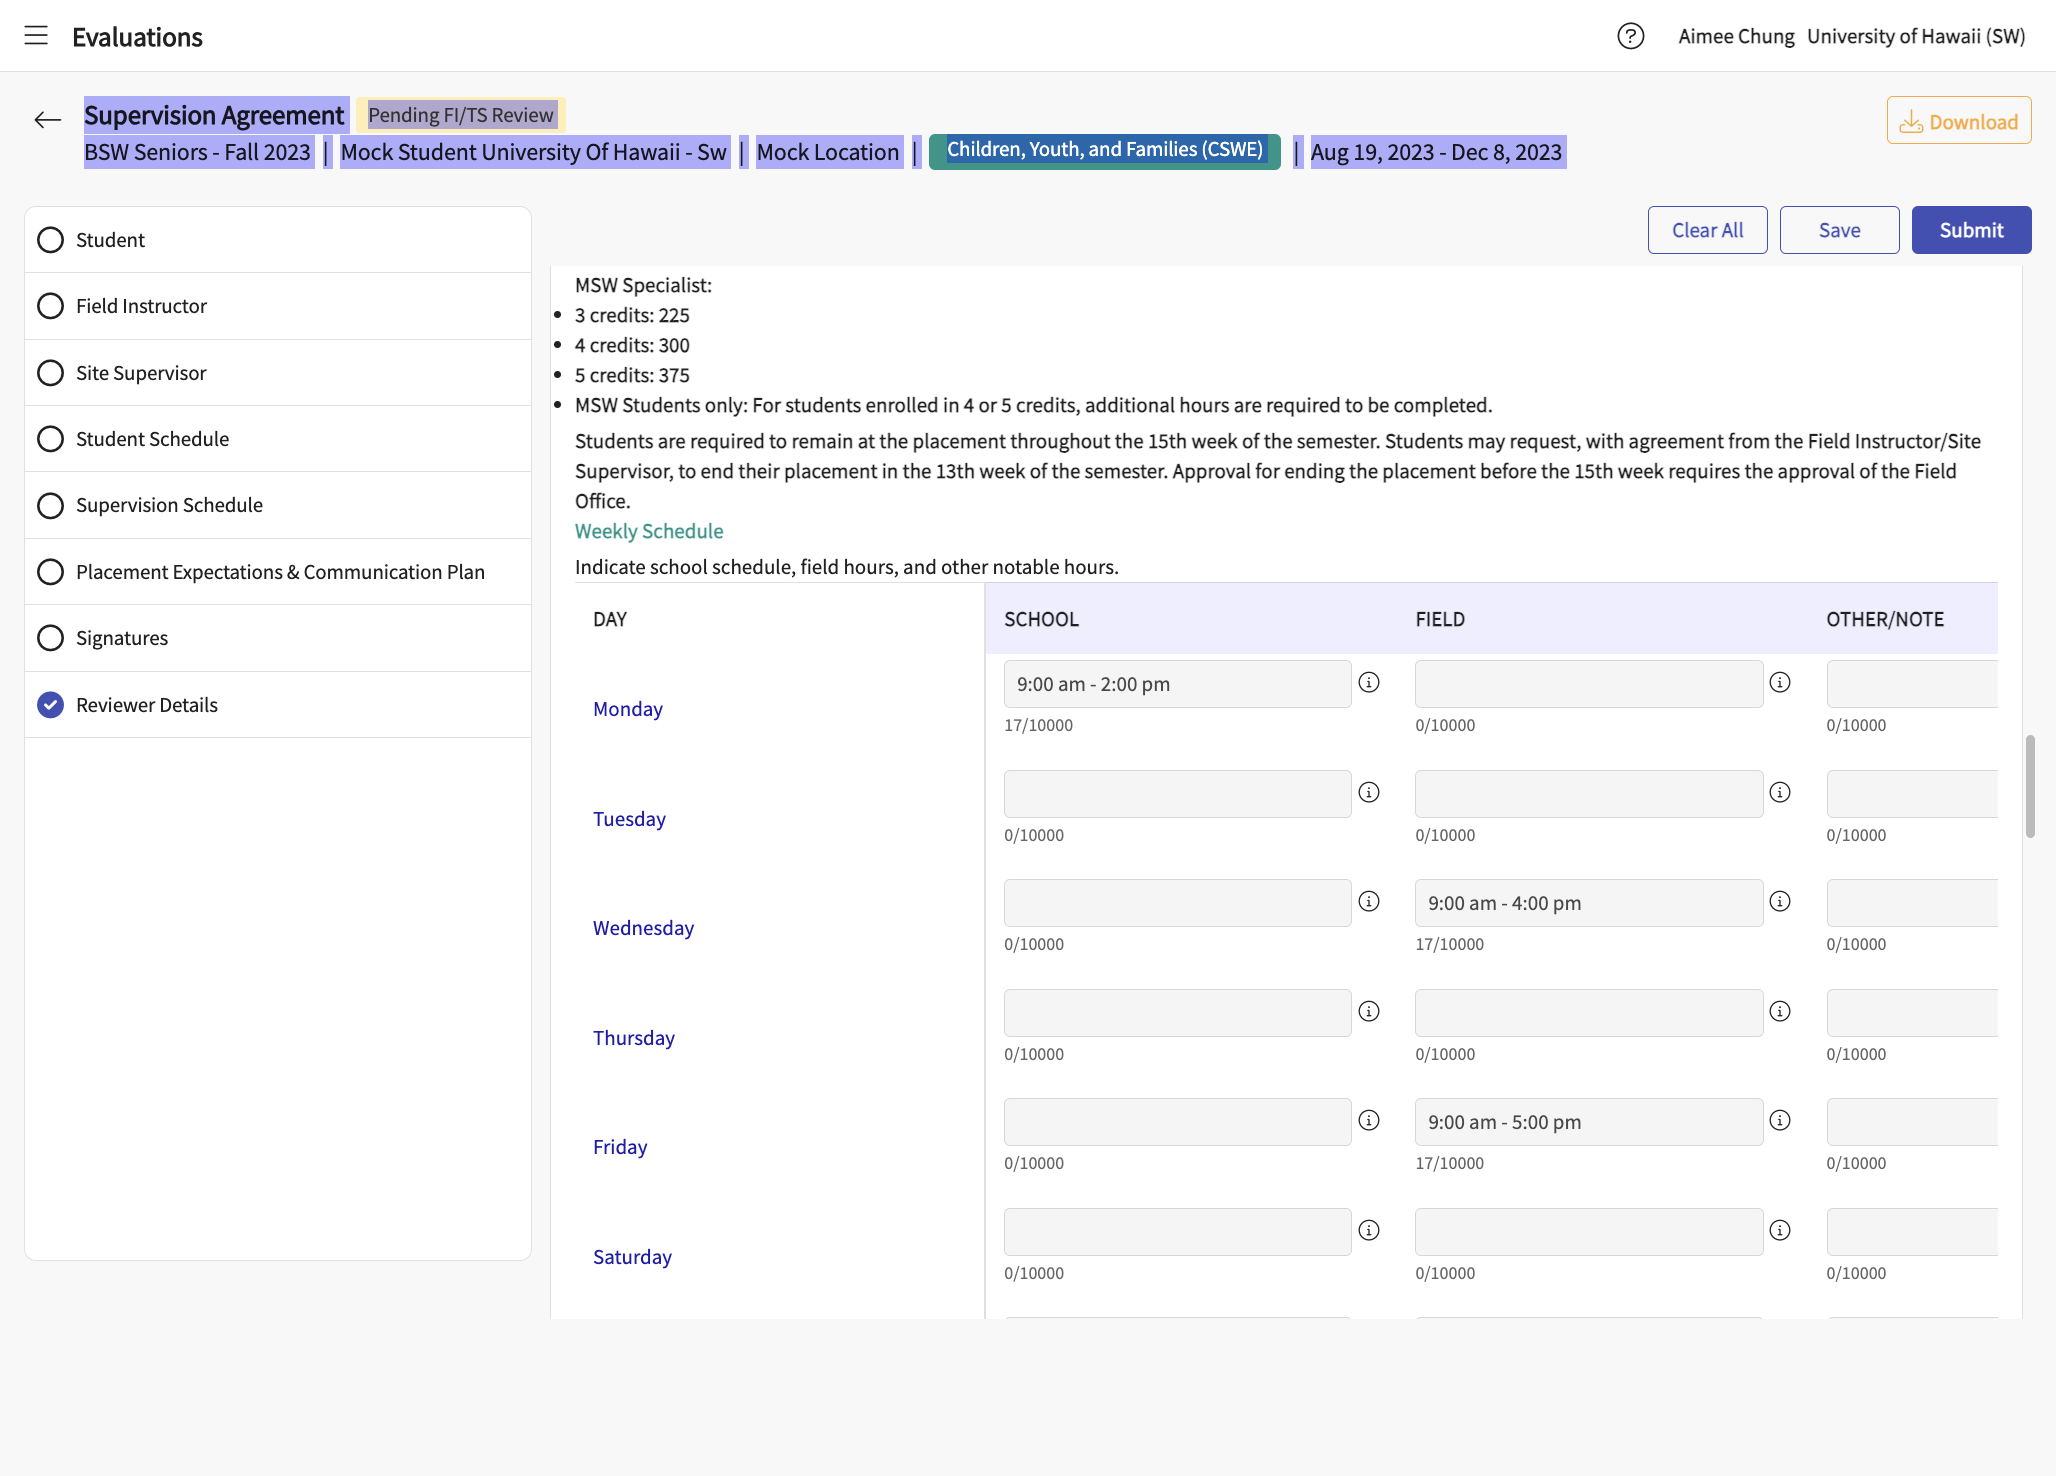Open info icon for Saturday Field hours
This screenshot has width=2056, height=1476.
[x=1780, y=1230]
